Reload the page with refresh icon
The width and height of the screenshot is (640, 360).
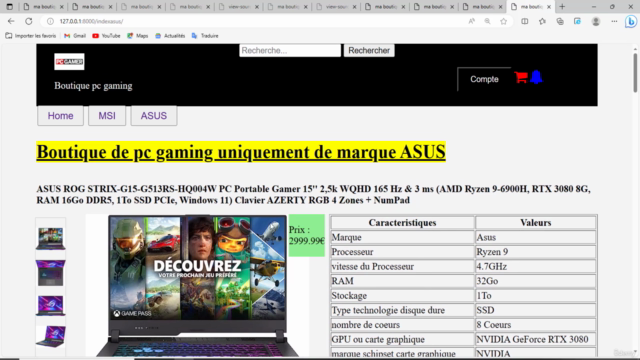(29, 21)
